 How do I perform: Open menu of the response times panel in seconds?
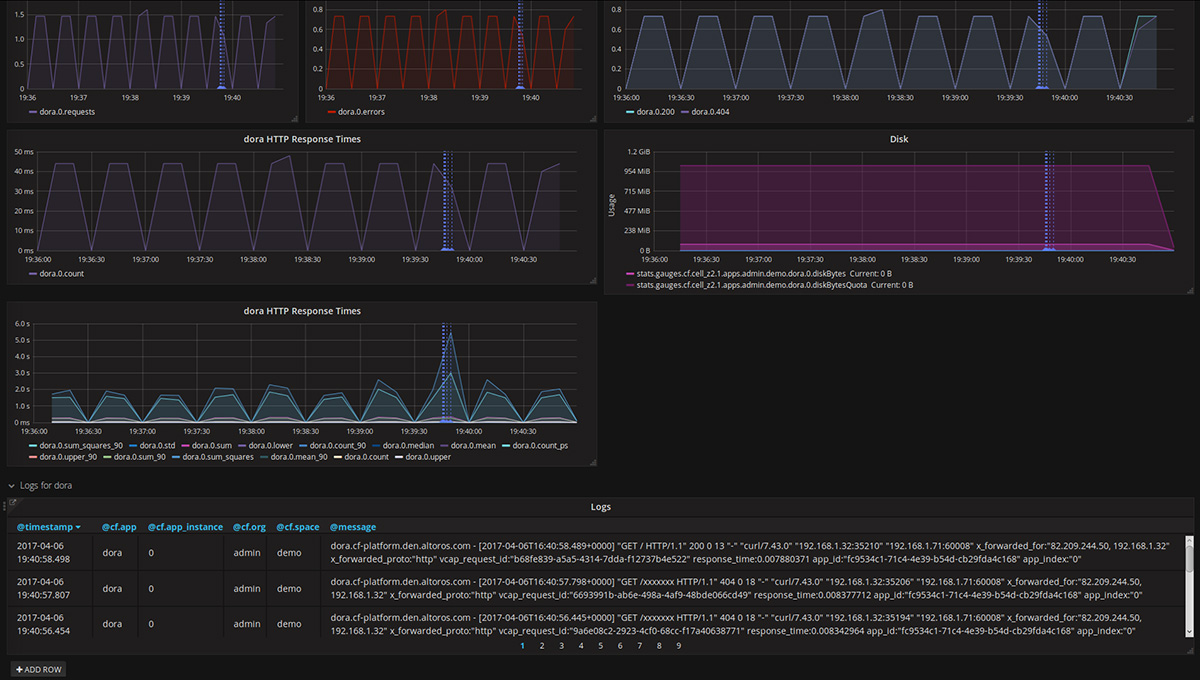302,311
